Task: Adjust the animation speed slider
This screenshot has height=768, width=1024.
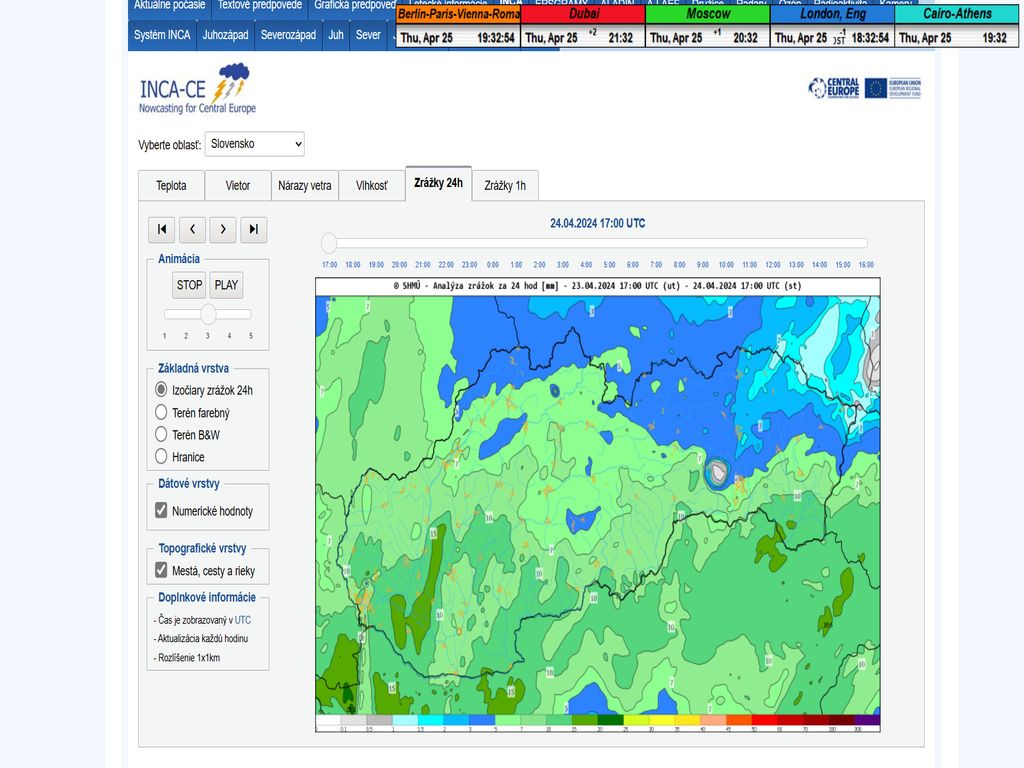Action: click(208, 314)
